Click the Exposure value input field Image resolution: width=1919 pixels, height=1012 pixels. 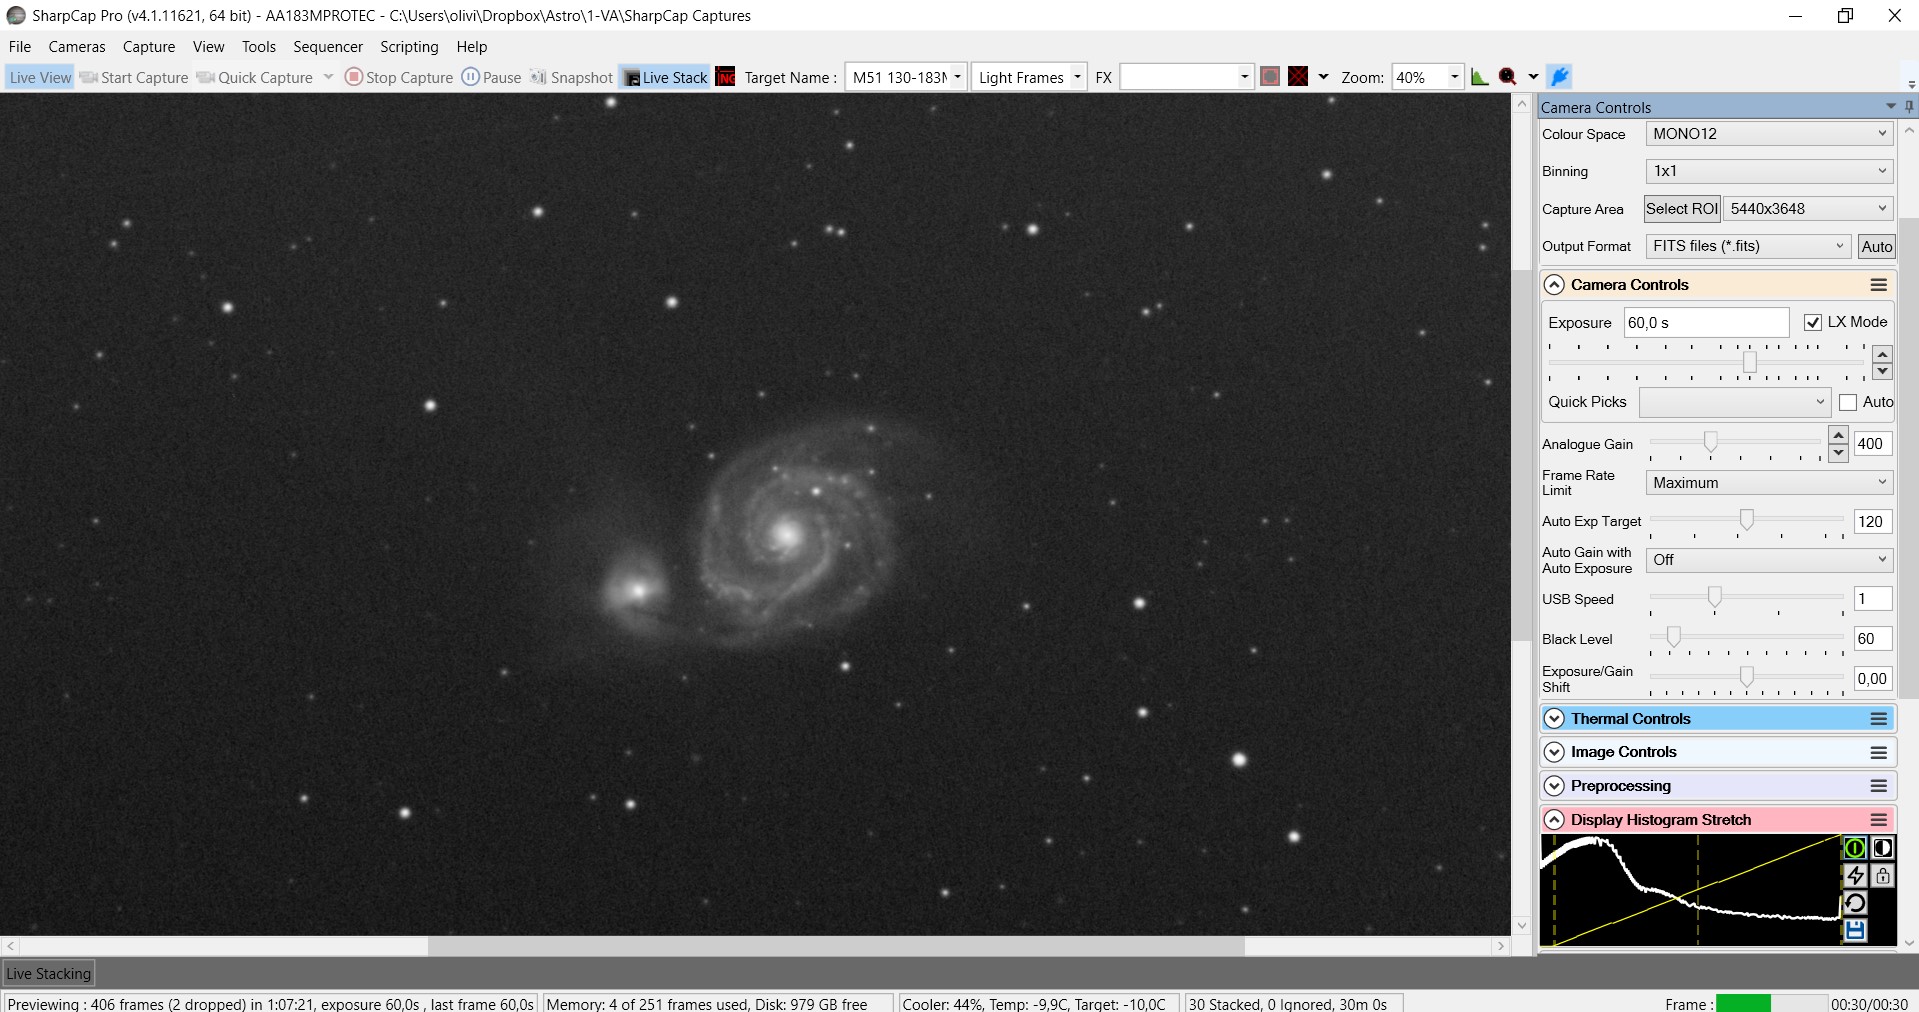(x=1705, y=322)
